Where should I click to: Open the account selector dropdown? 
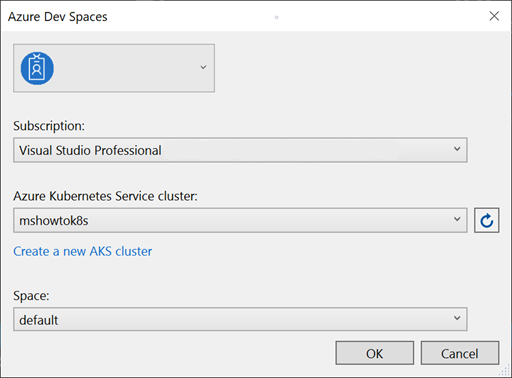pos(114,68)
